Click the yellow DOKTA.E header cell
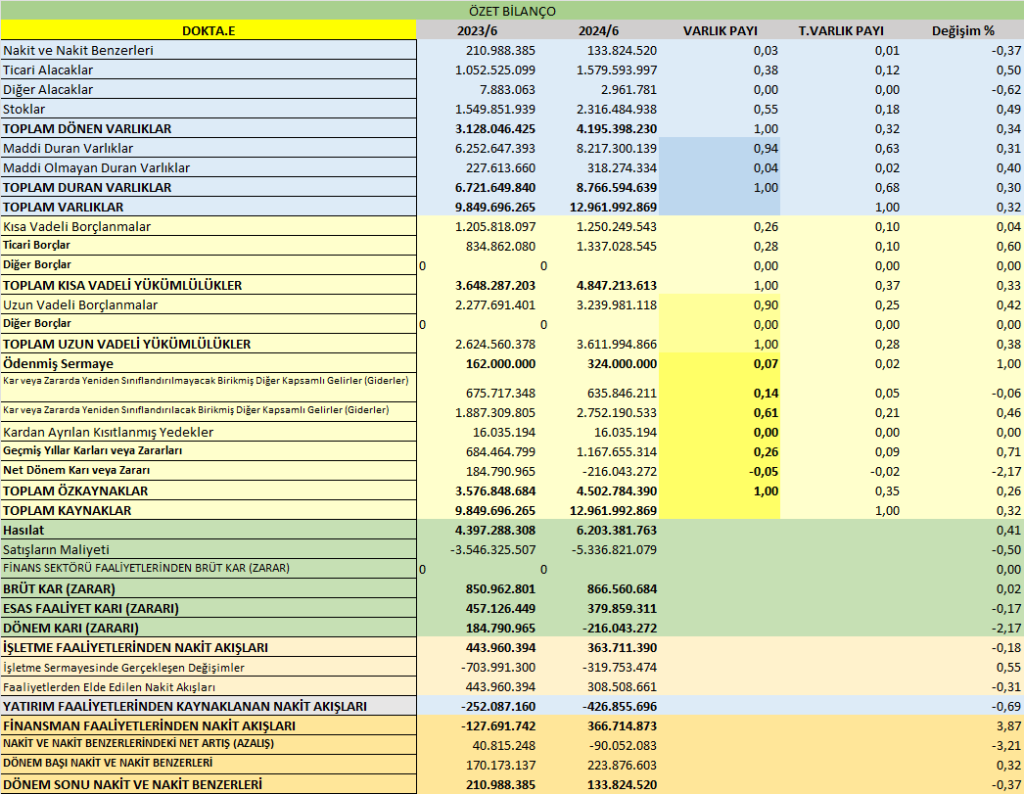The image size is (1024, 794). (x=208, y=31)
